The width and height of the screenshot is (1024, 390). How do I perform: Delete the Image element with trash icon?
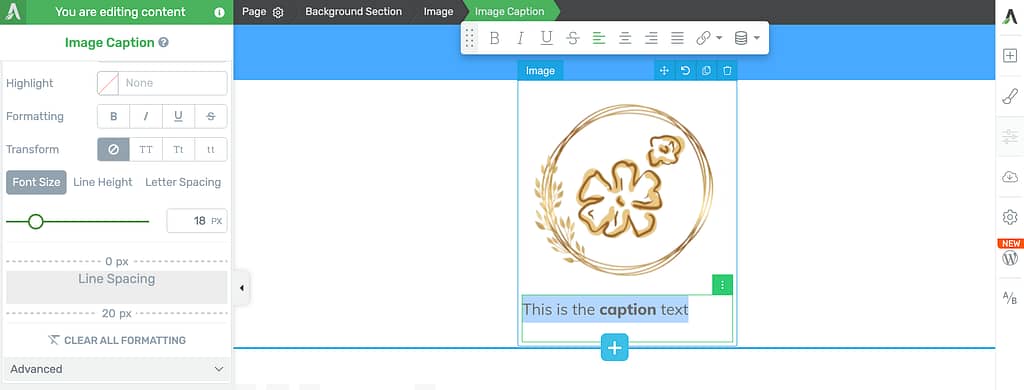pyautogui.click(x=727, y=71)
